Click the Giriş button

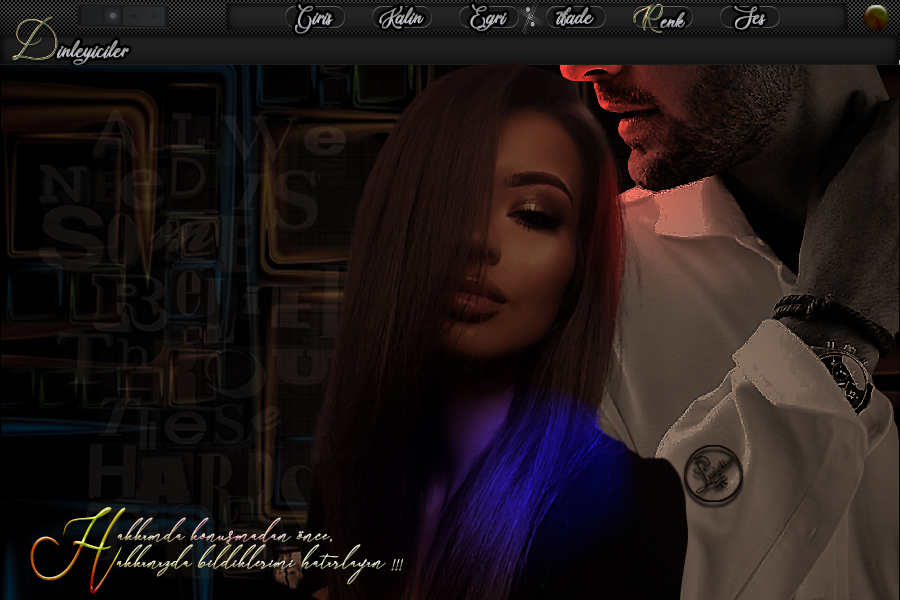click(315, 18)
